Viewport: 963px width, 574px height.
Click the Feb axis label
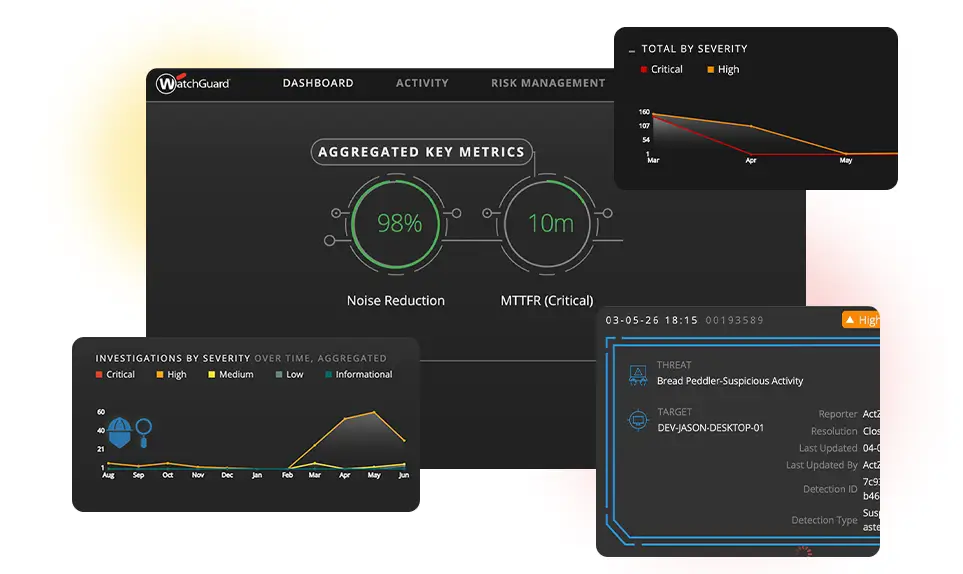point(287,475)
